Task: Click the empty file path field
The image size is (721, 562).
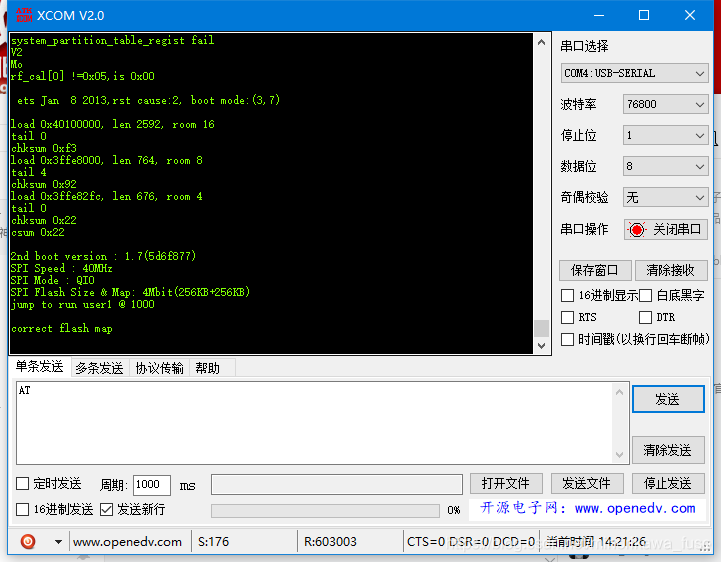Action: 337,485
